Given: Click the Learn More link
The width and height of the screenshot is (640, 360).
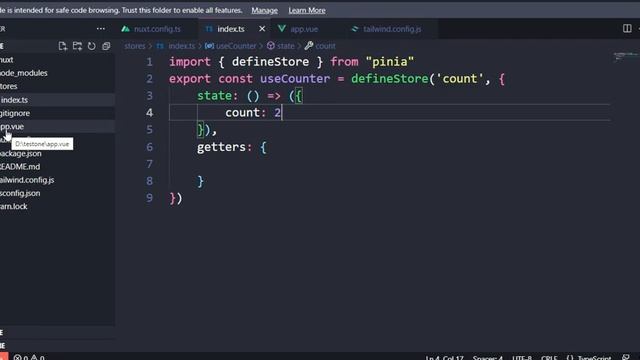Looking at the screenshot, I should coord(307,10).
